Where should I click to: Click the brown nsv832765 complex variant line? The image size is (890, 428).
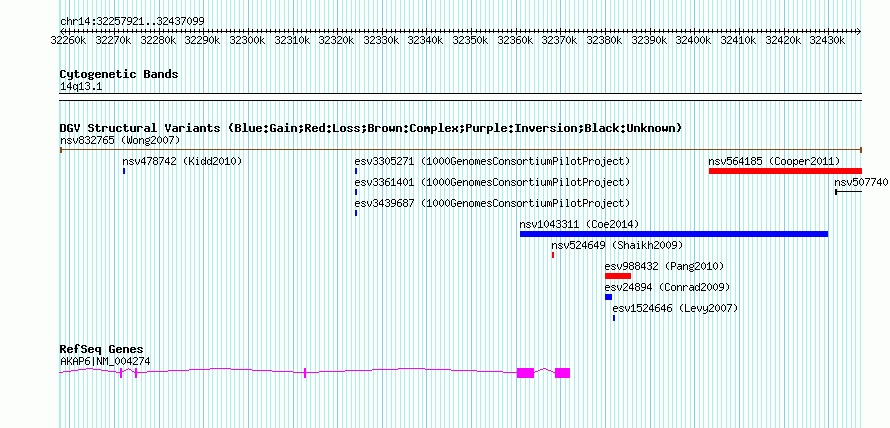460,150
